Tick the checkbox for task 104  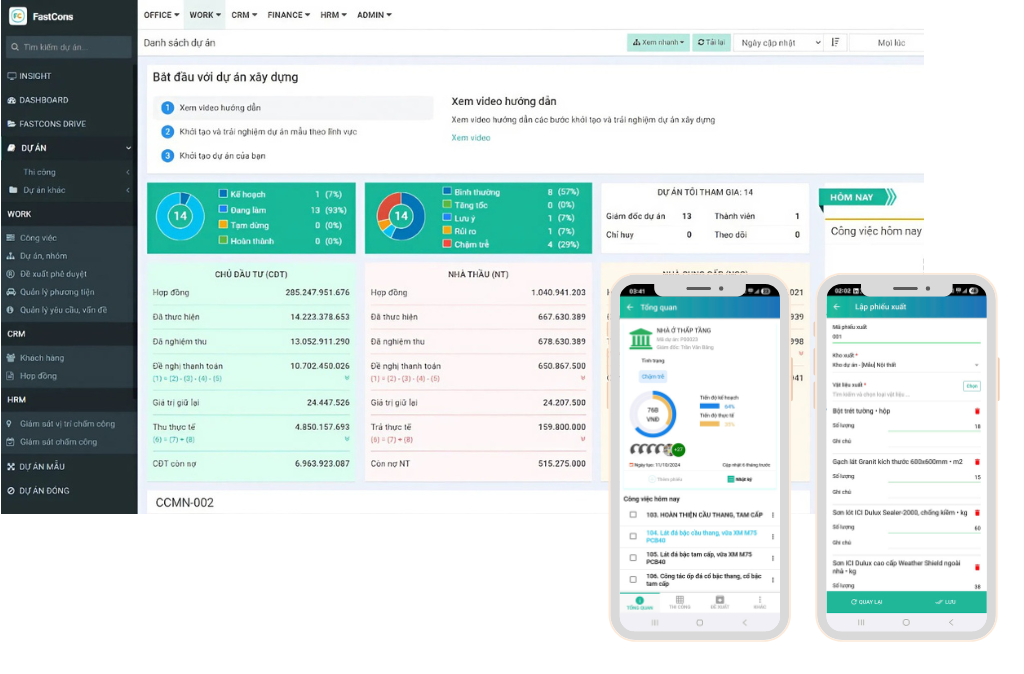tap(632, 536)
